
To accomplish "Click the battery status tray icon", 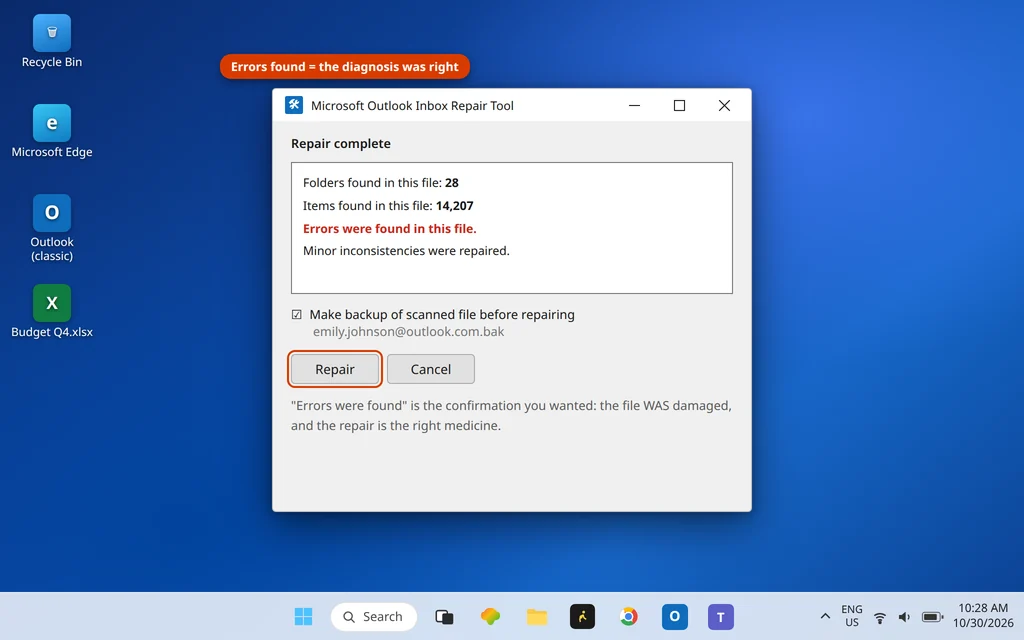I will (933, 616).
